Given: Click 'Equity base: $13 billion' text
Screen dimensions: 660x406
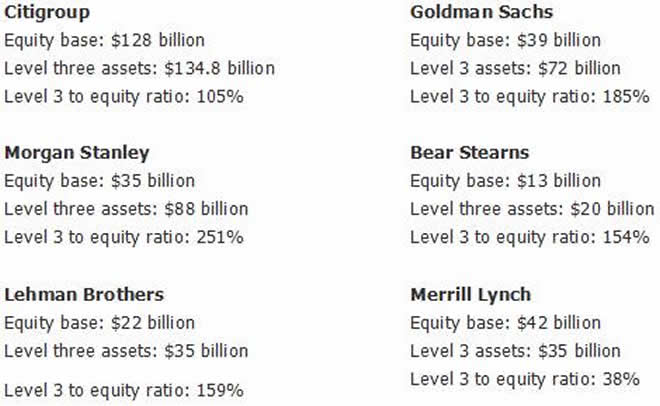Looking at the screenshot, I should click(505, 182).
